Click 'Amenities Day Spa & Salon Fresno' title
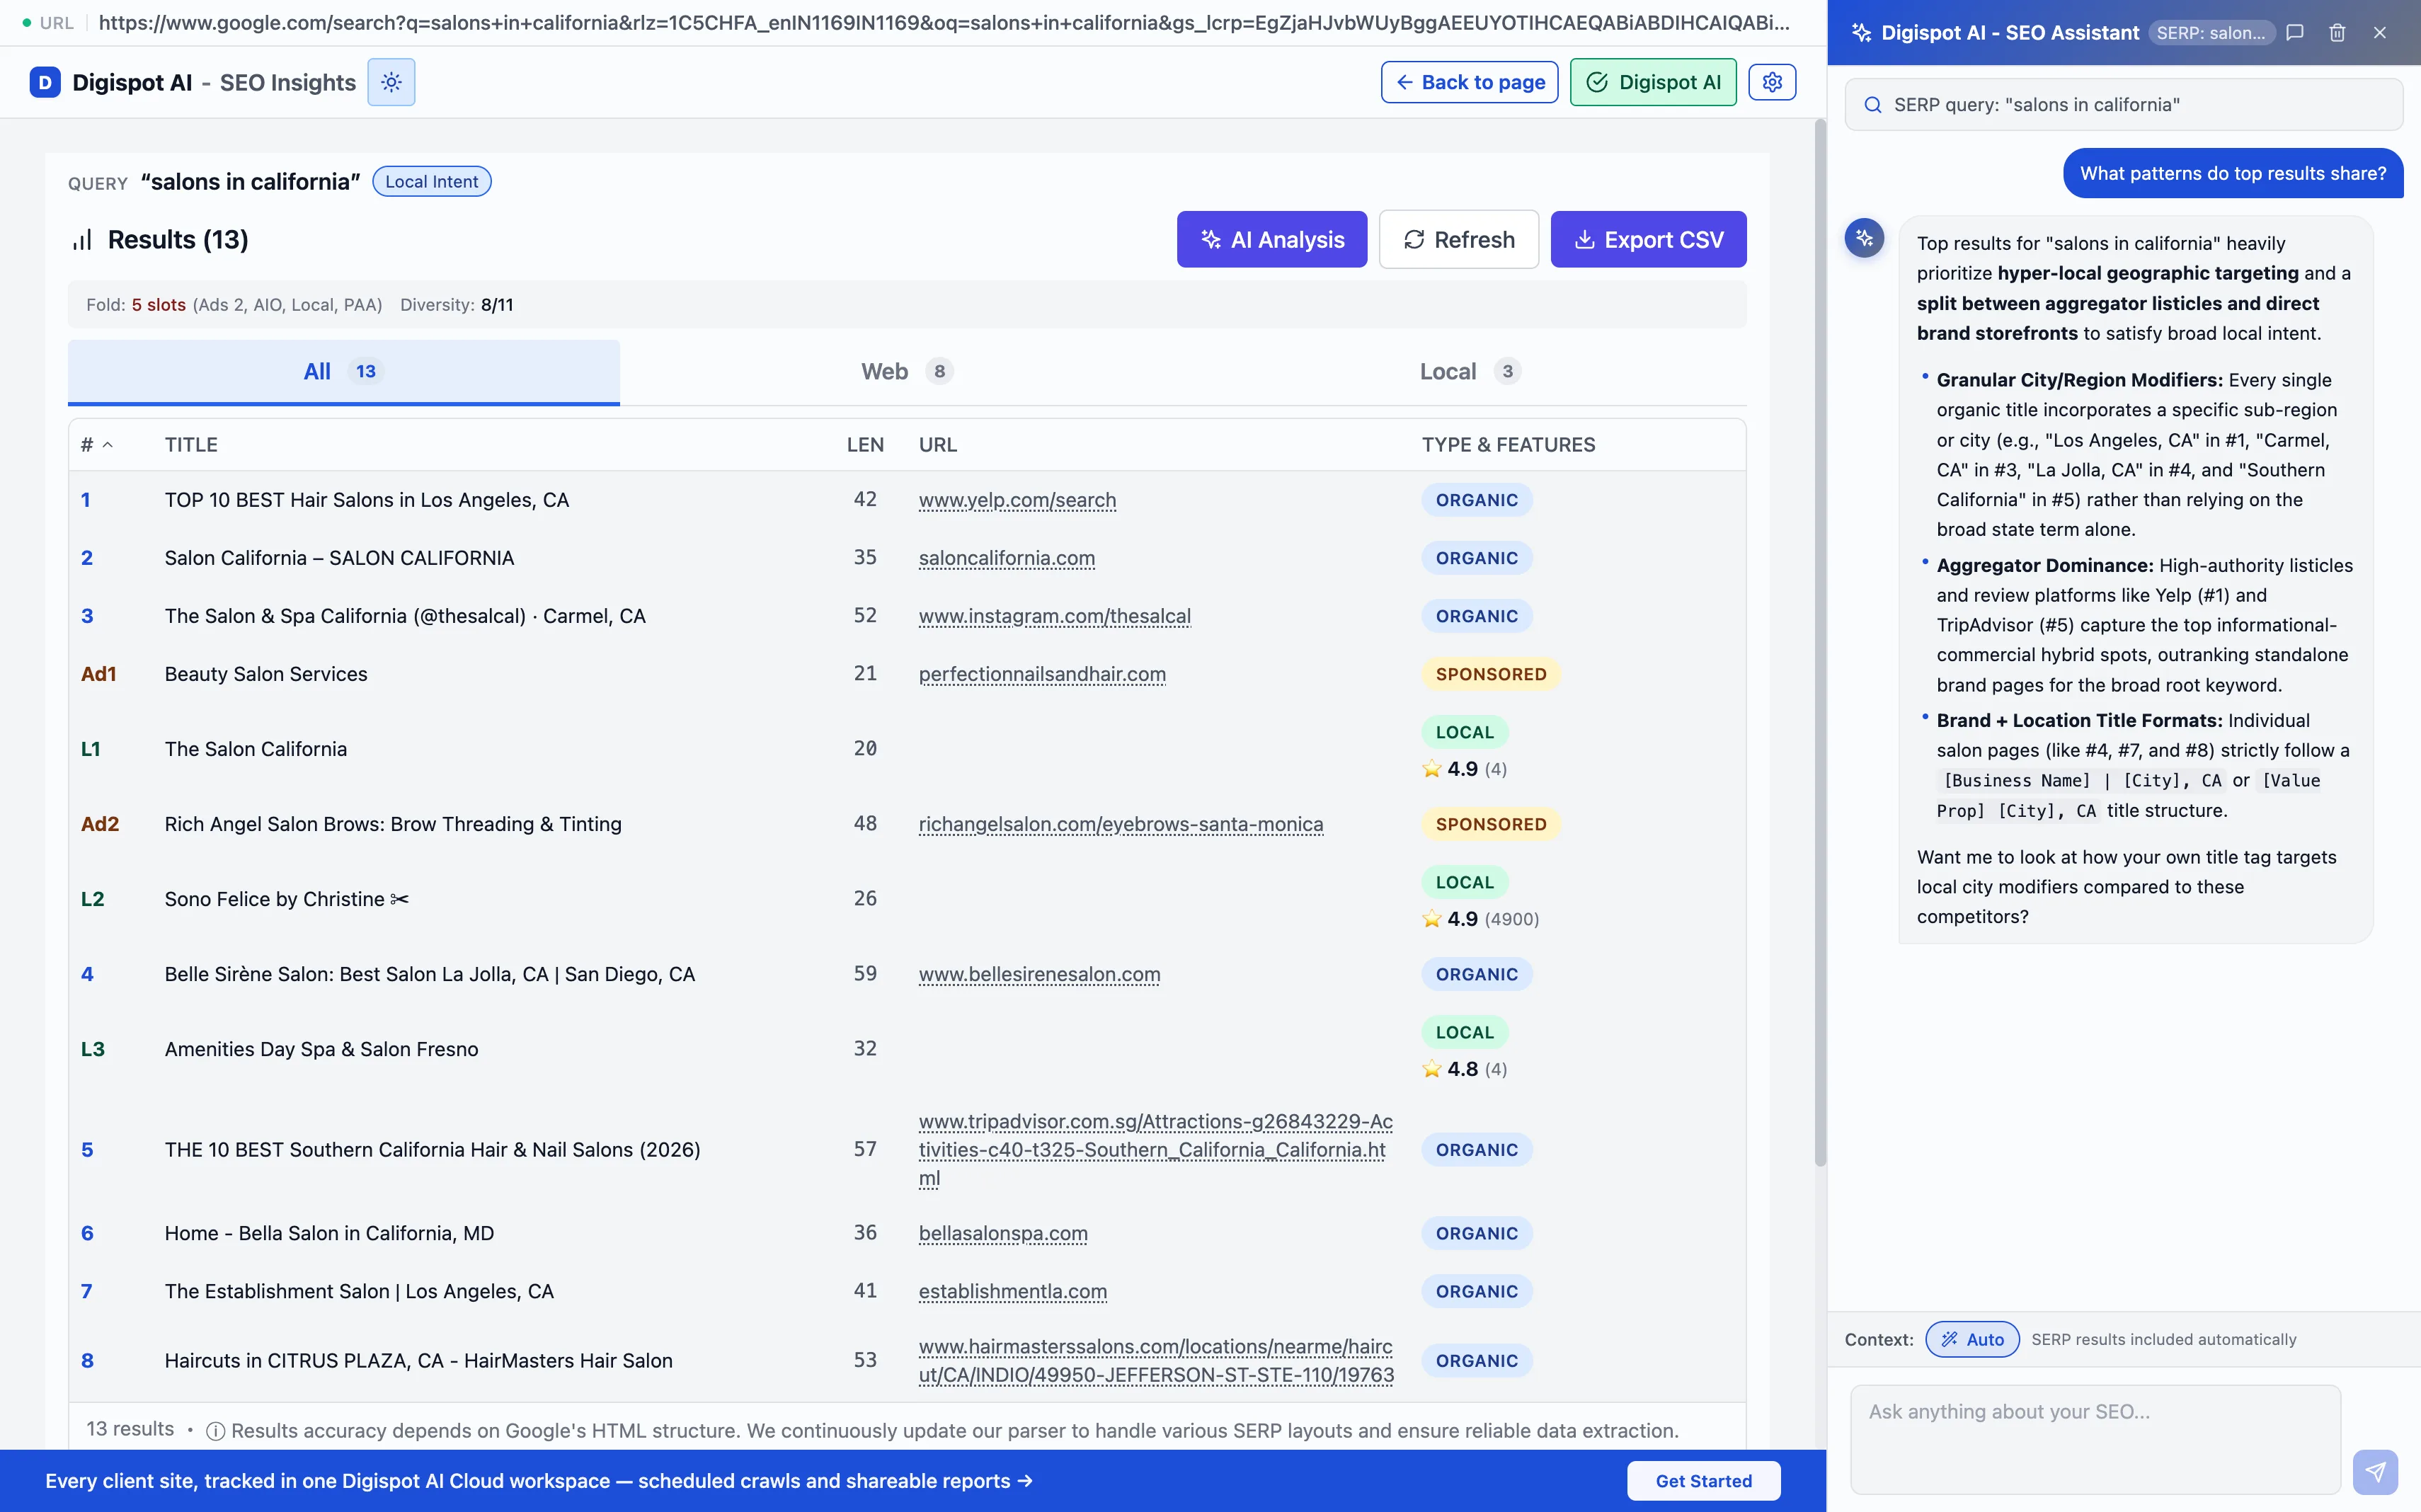The width and height of the screenshot is (2421, 1512). (x=321, y=1049)
